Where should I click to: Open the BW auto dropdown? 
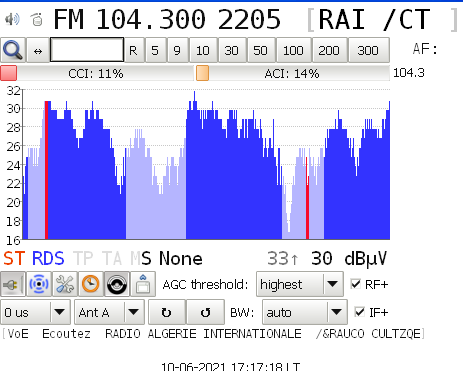305,312
